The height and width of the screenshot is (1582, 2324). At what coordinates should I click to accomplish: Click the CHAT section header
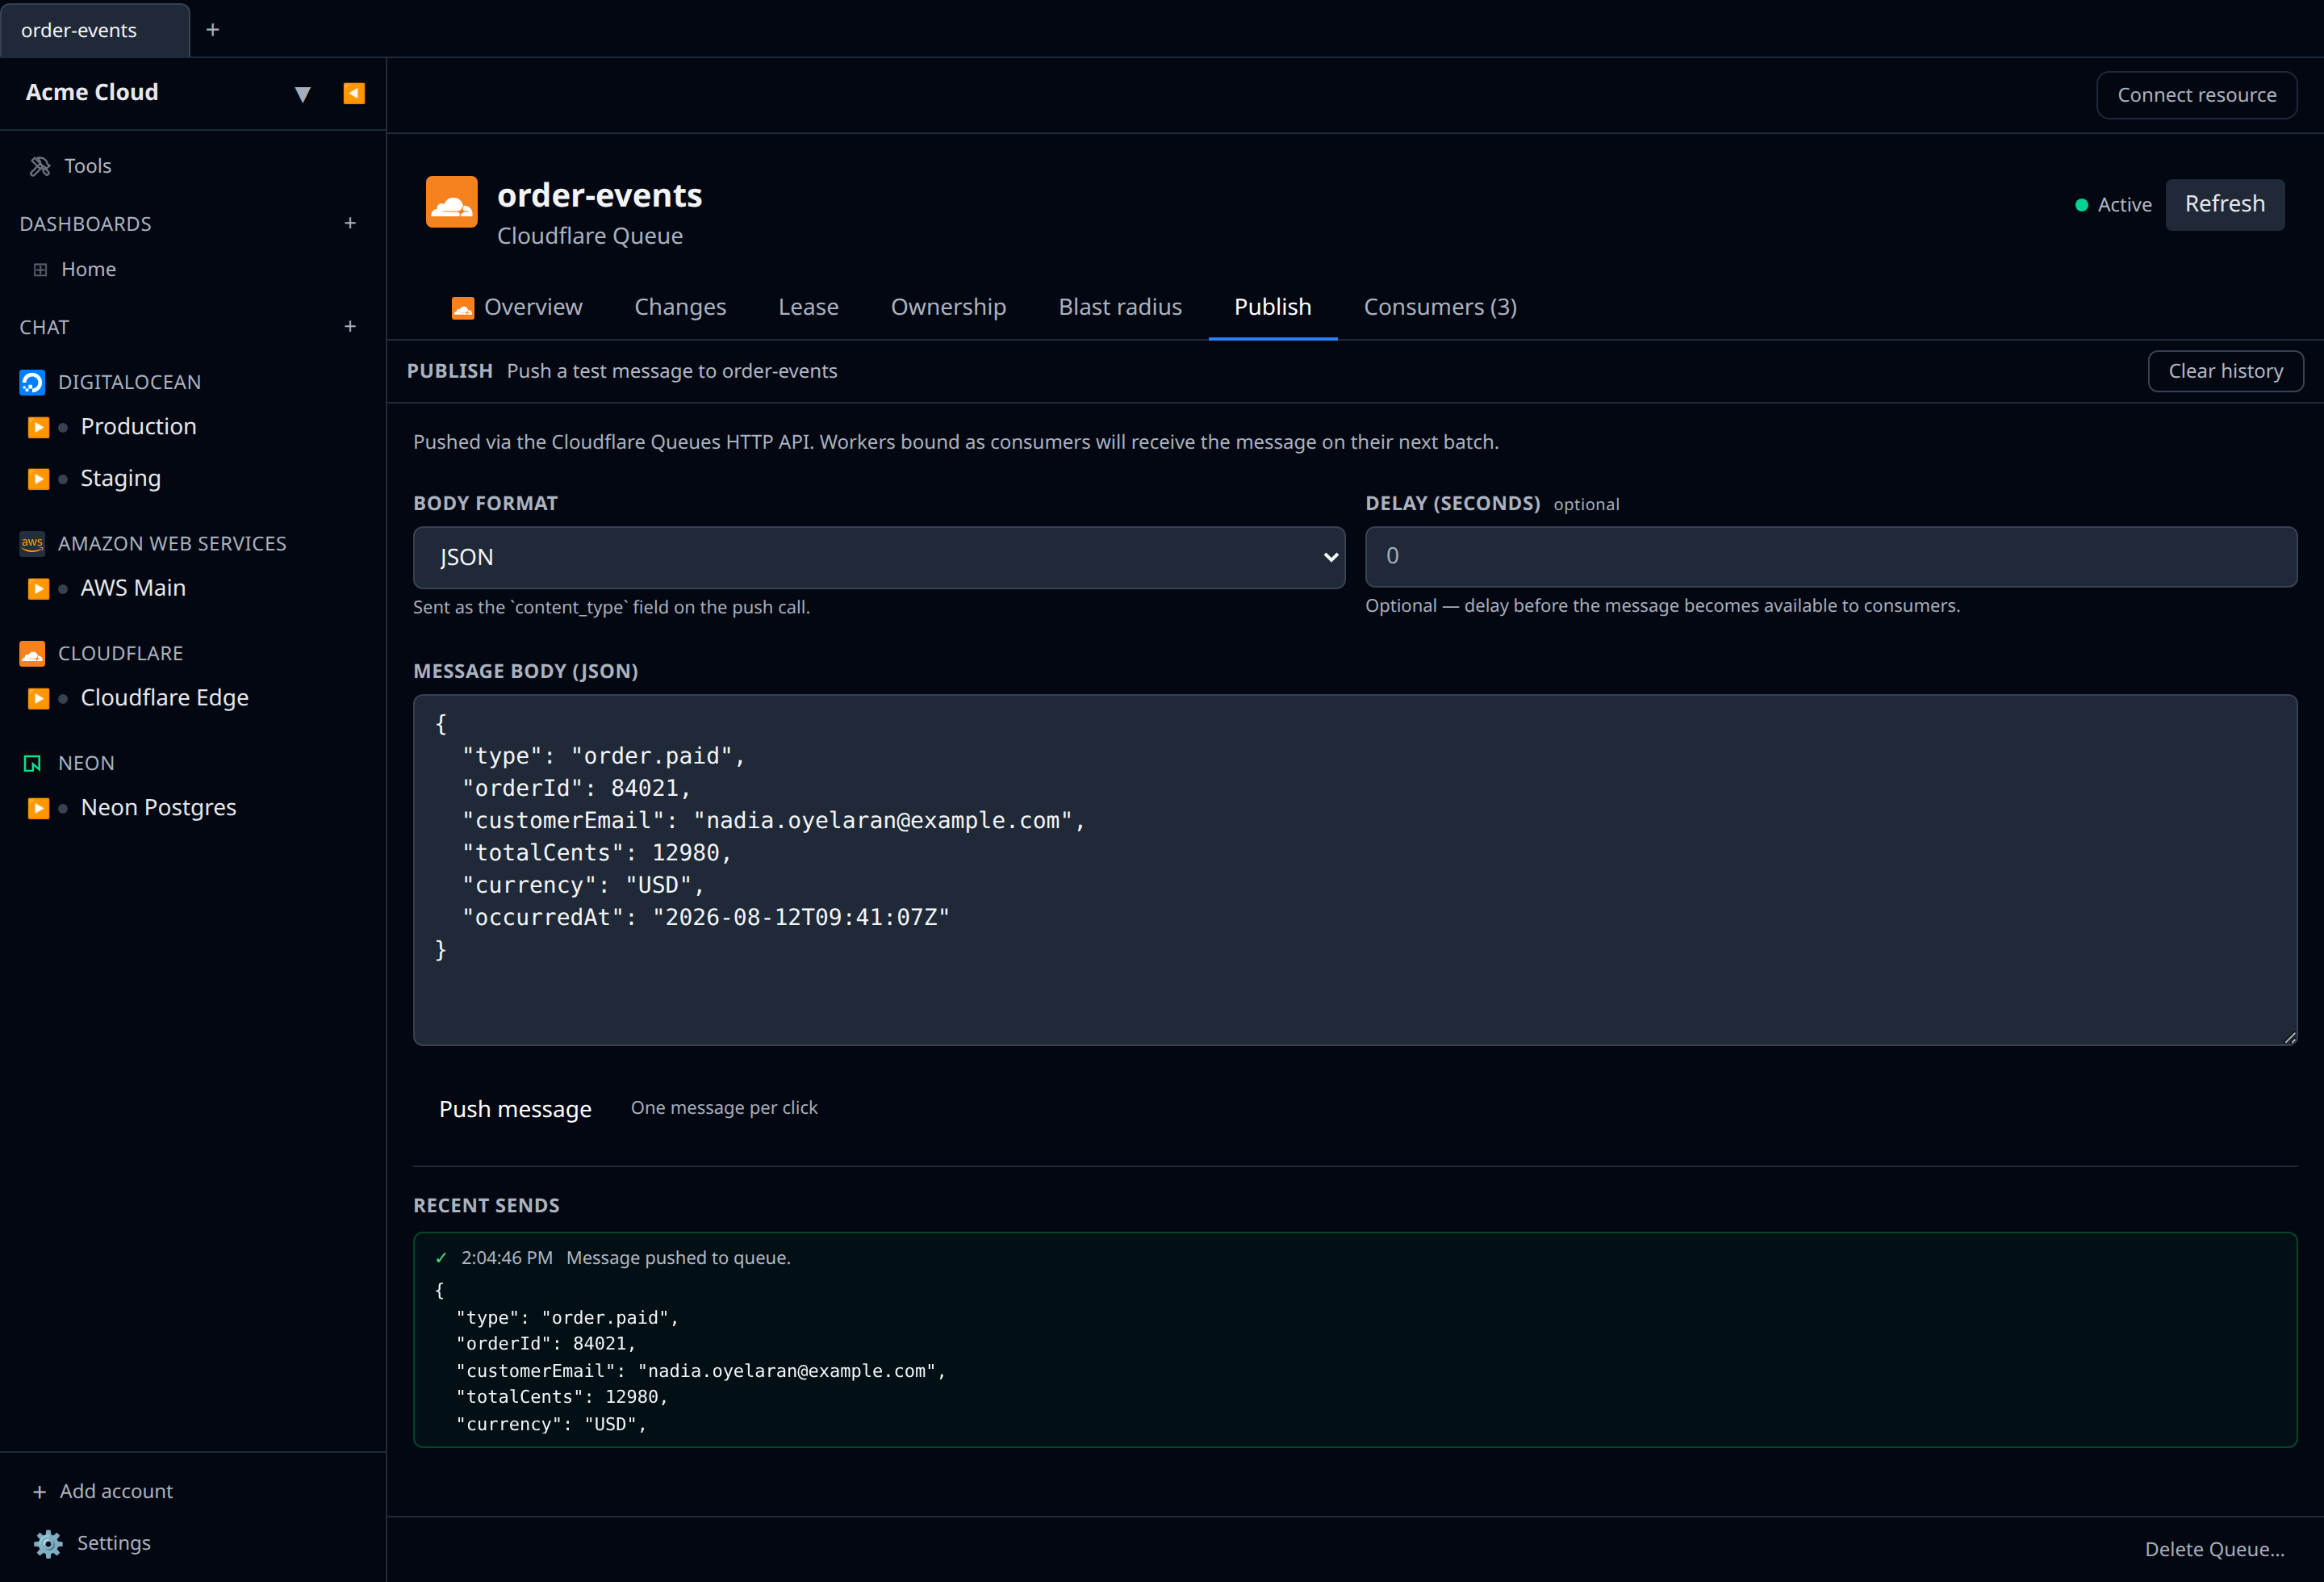coord(45,327)
